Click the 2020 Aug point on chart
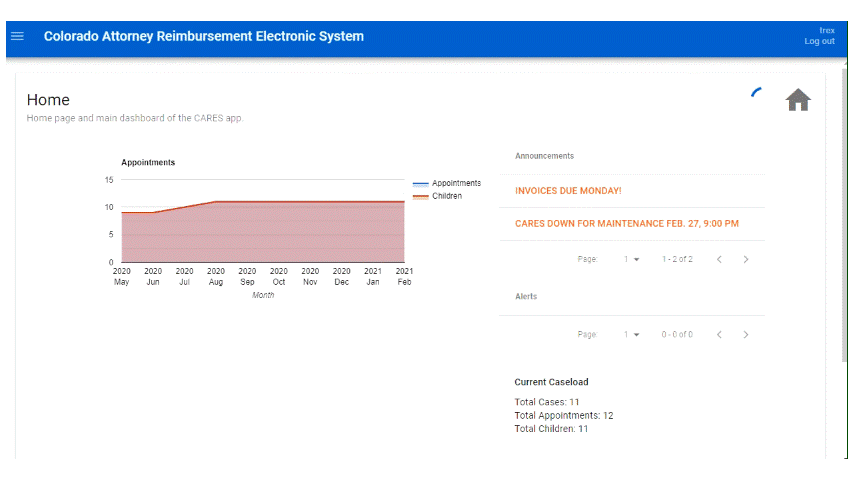The height and width of the screenshot is (480, 853). click(x=216, y=202)
